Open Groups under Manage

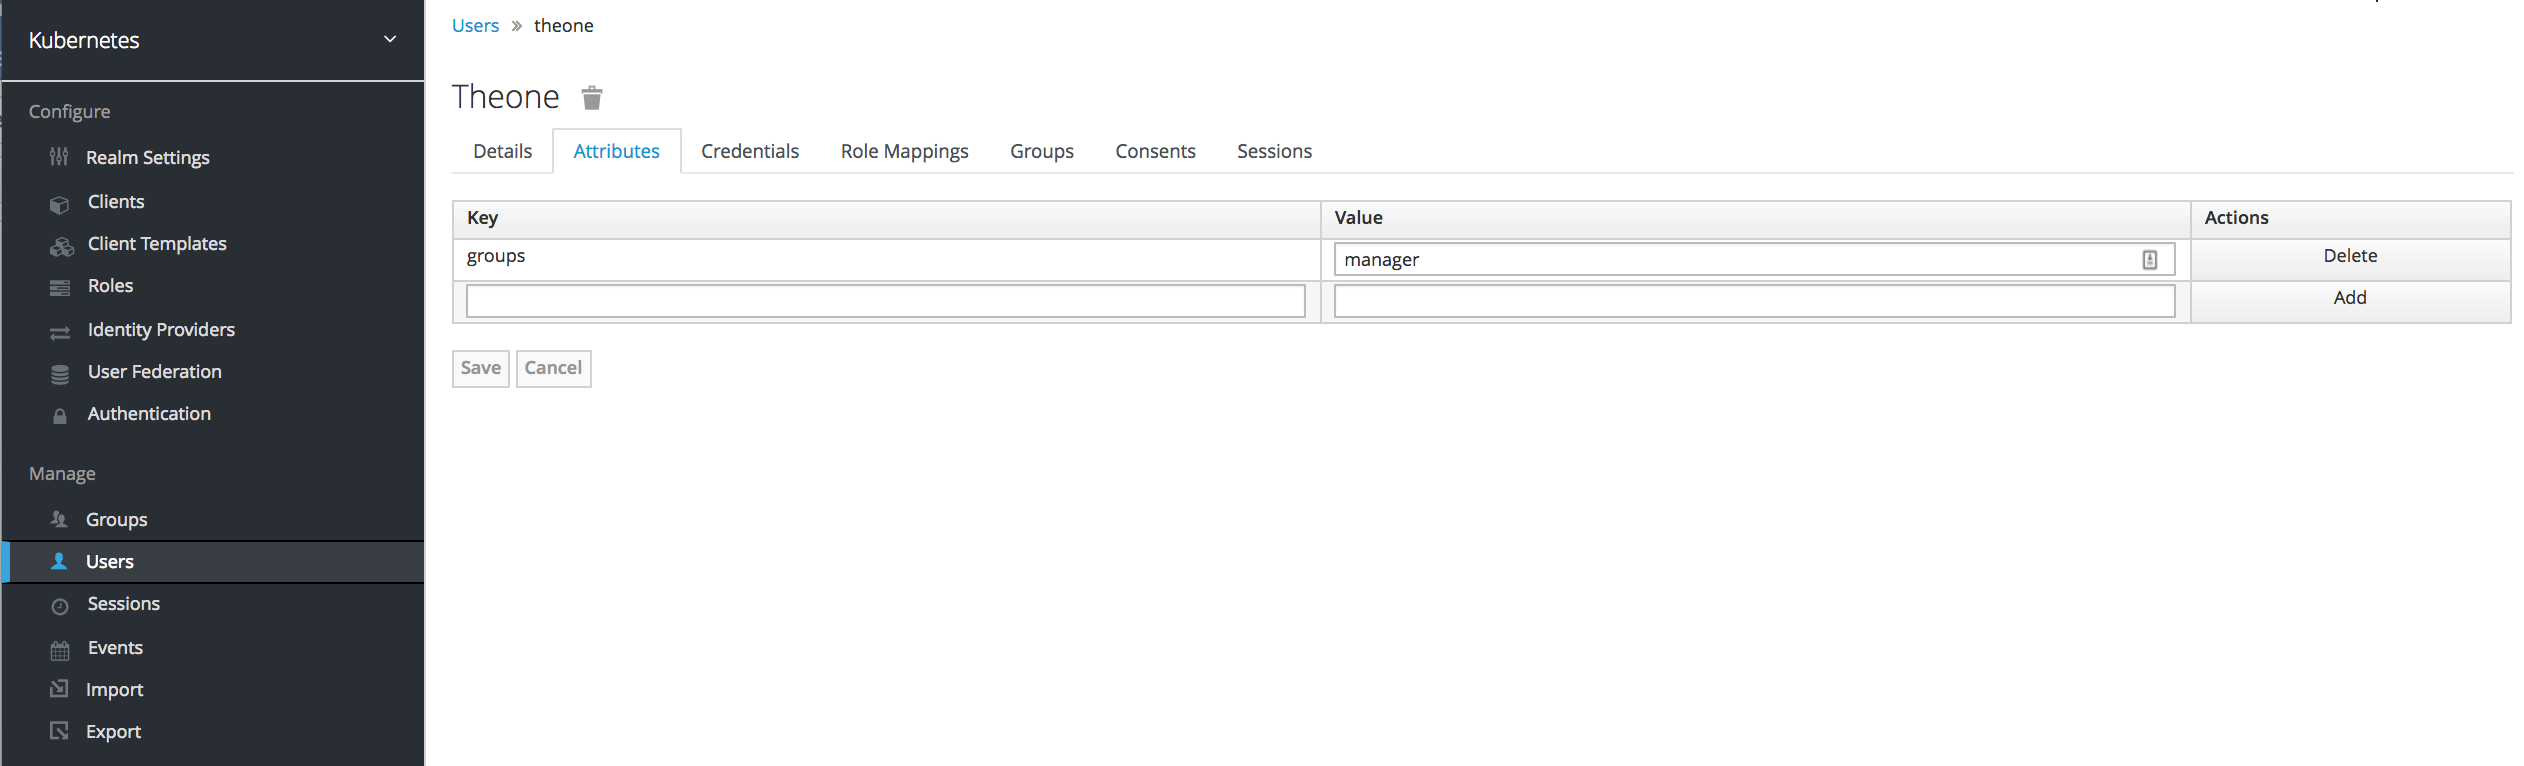coord(116,520)
